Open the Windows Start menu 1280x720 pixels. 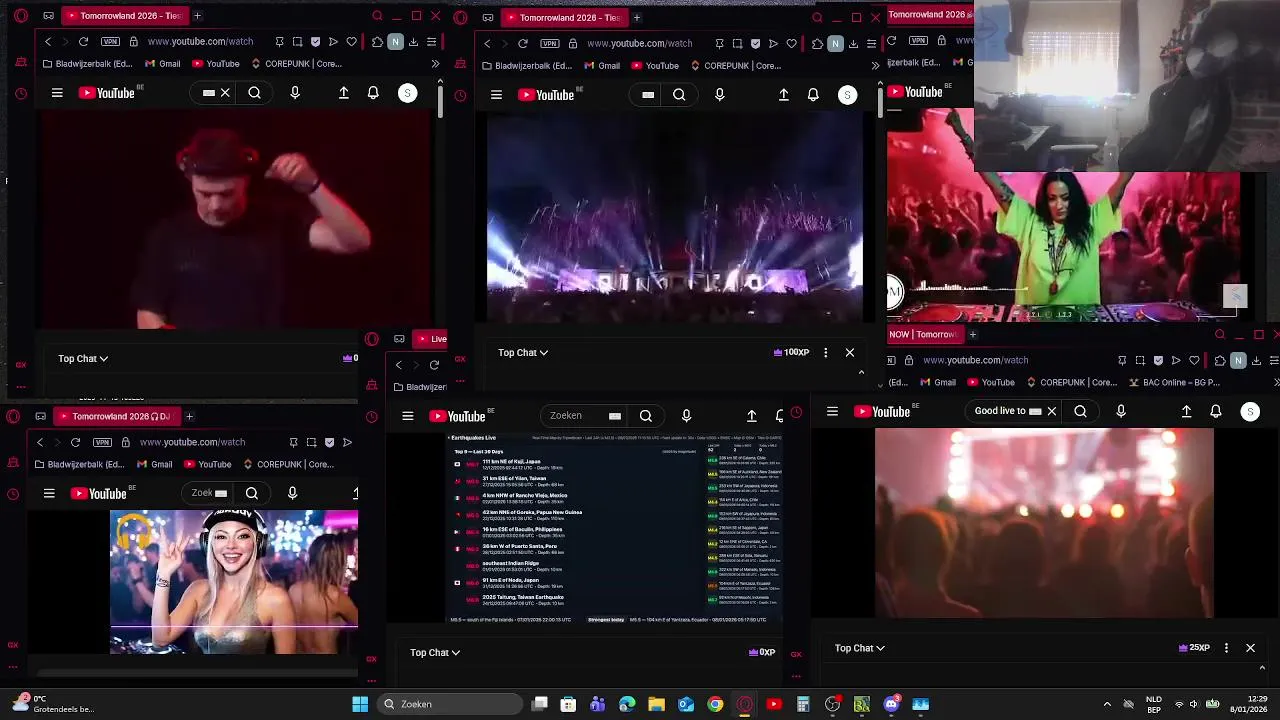pos(360,704)
